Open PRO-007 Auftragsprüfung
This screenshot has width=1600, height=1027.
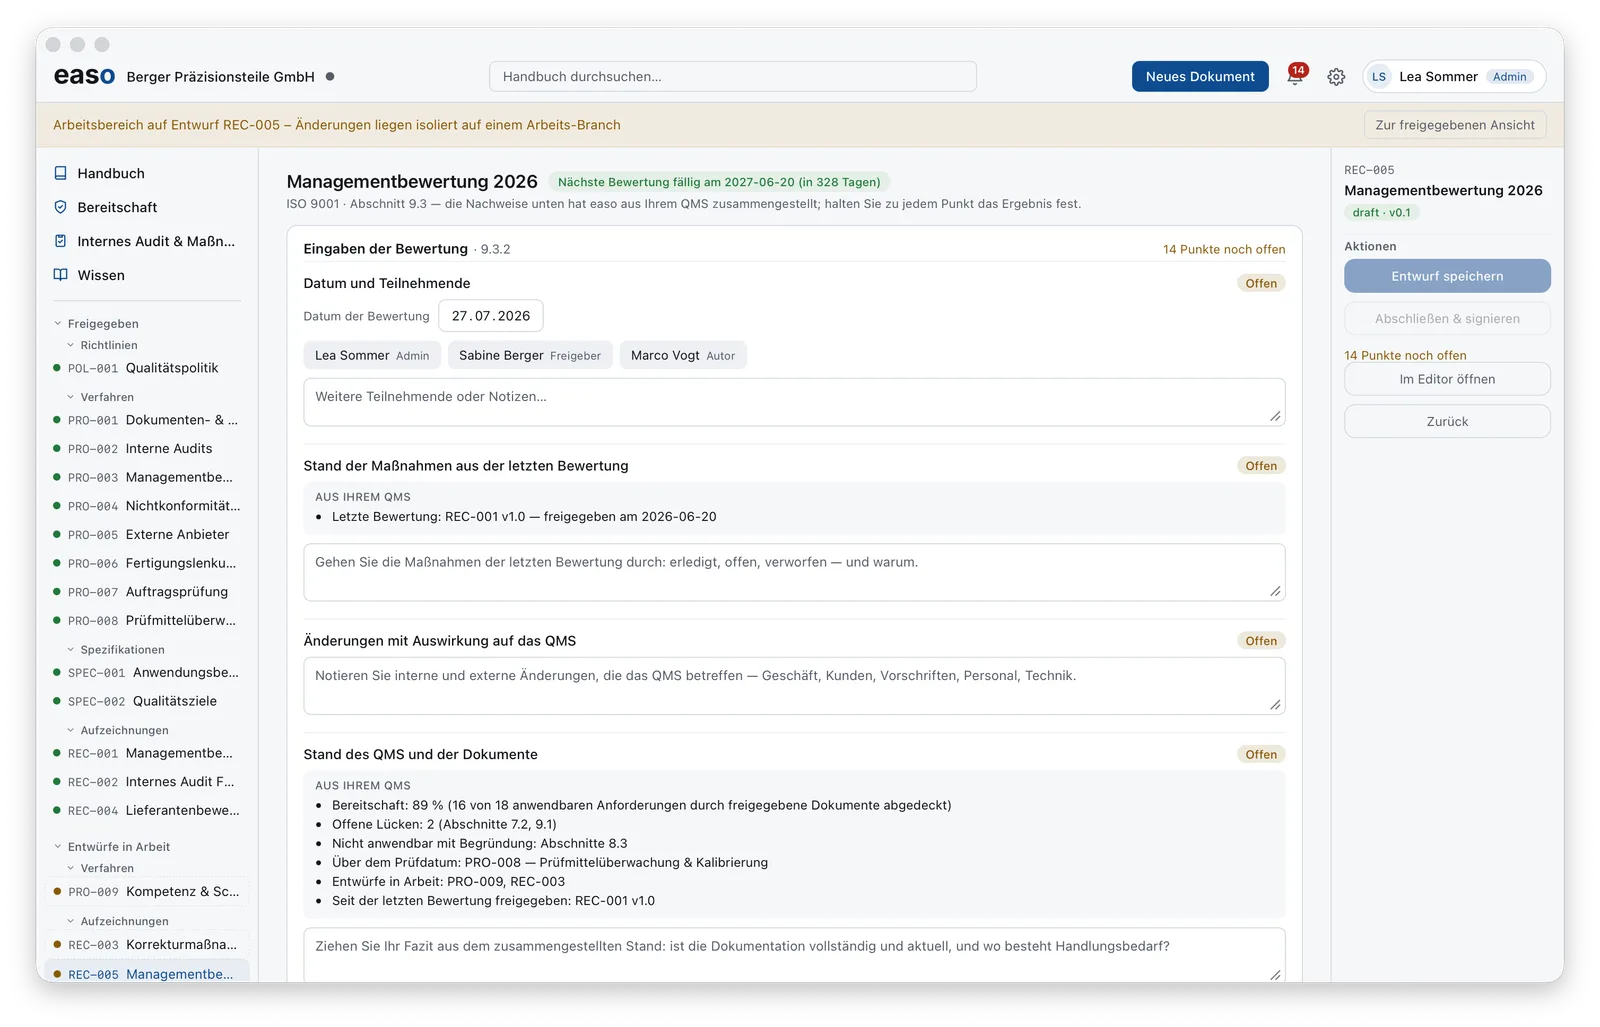pos(147,592)
